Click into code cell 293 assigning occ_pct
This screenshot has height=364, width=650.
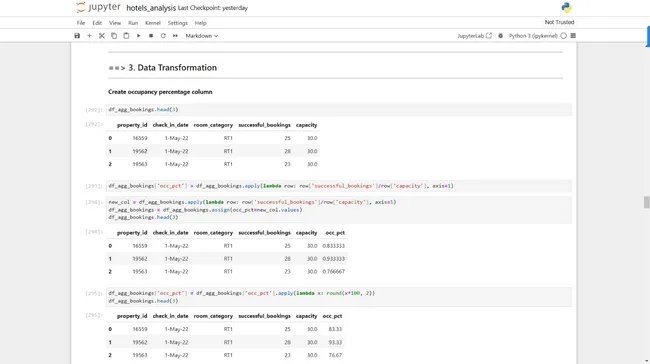pyautogui.click(x=339, y=186)
